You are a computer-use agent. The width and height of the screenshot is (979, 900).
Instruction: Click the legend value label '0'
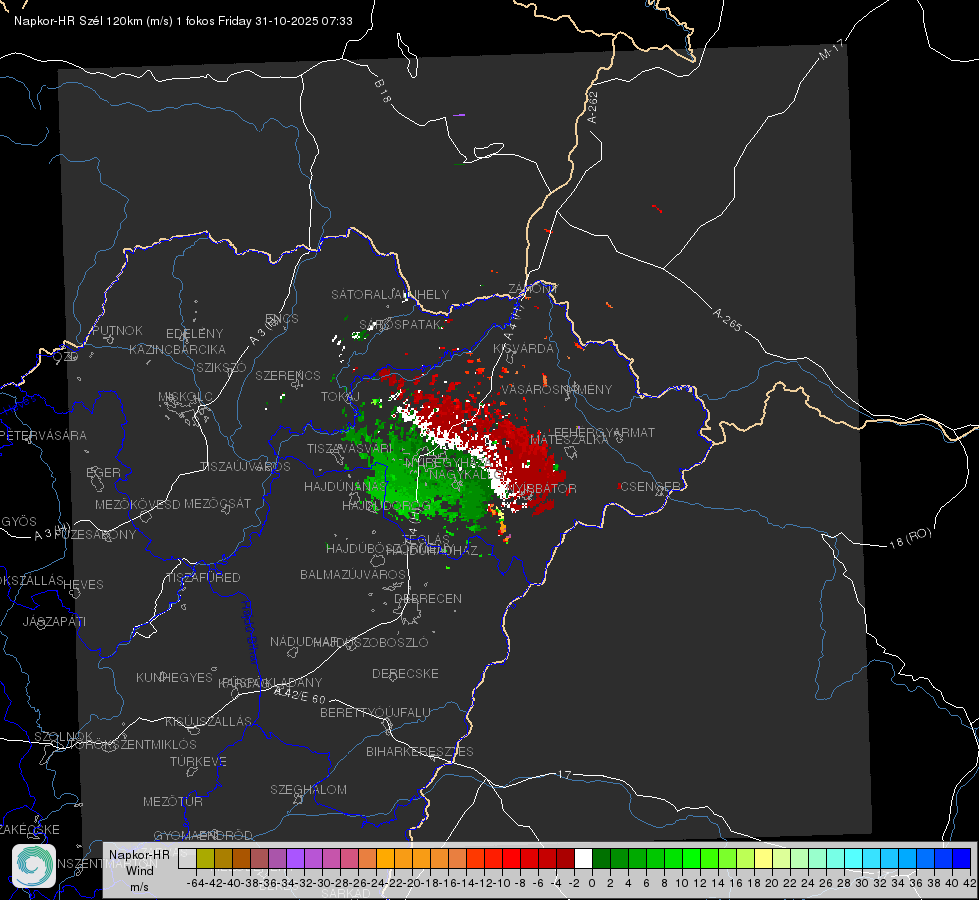pyautogui.click(x=592, y=883)
